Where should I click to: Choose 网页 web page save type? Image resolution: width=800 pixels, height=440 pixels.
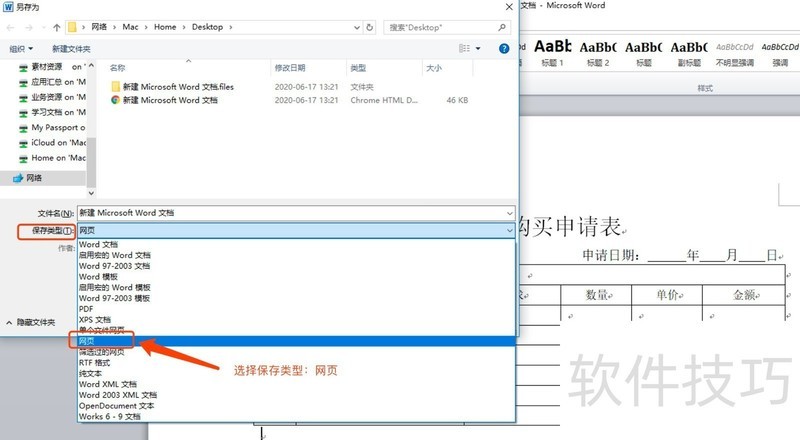click(296, 341)
